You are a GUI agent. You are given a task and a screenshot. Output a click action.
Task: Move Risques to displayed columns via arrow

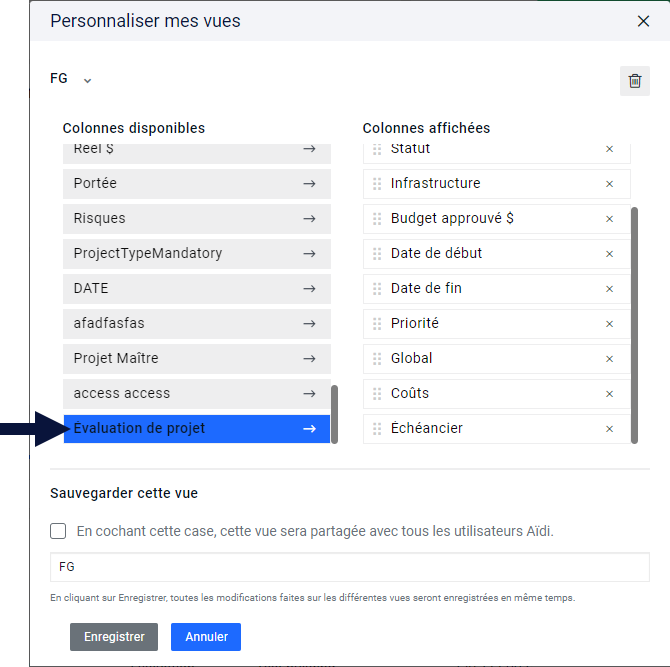pos(309,219)
